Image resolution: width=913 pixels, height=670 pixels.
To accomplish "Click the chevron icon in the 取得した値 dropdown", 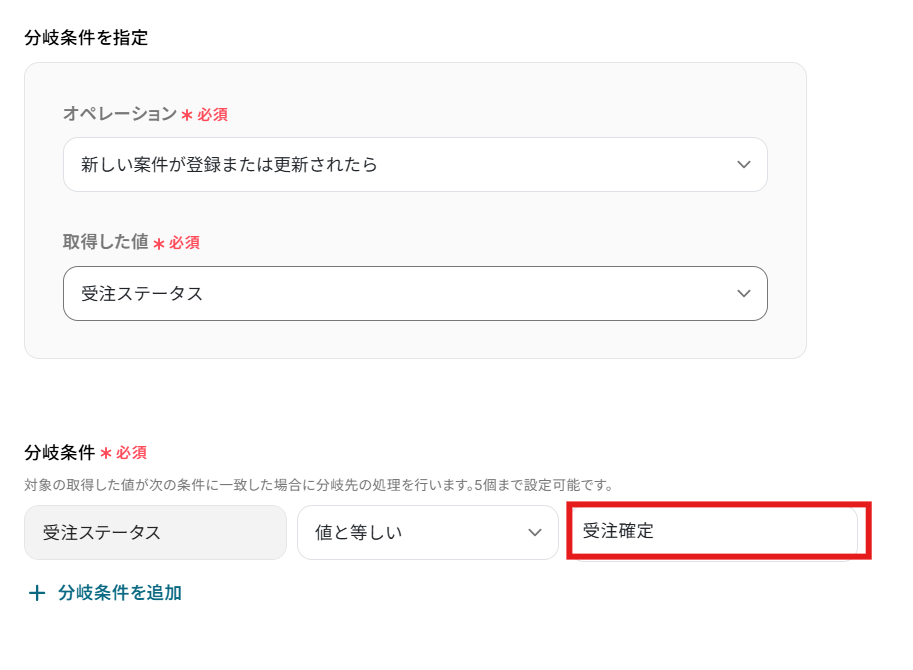I will [743, 293].
